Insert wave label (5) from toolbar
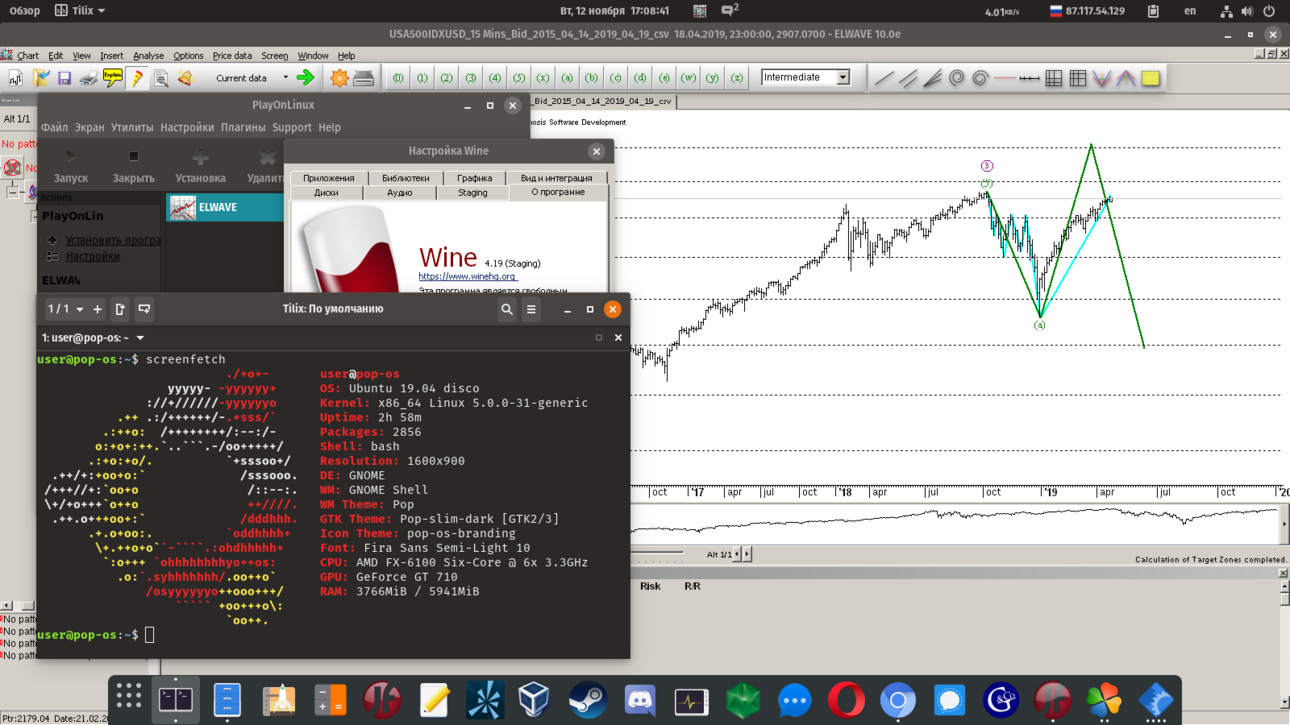This screenshot has height=725, width=1290. [519, 78]
